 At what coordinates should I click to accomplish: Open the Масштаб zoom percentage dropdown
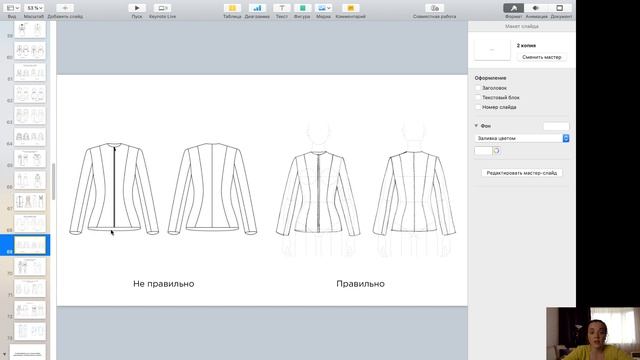33,8
